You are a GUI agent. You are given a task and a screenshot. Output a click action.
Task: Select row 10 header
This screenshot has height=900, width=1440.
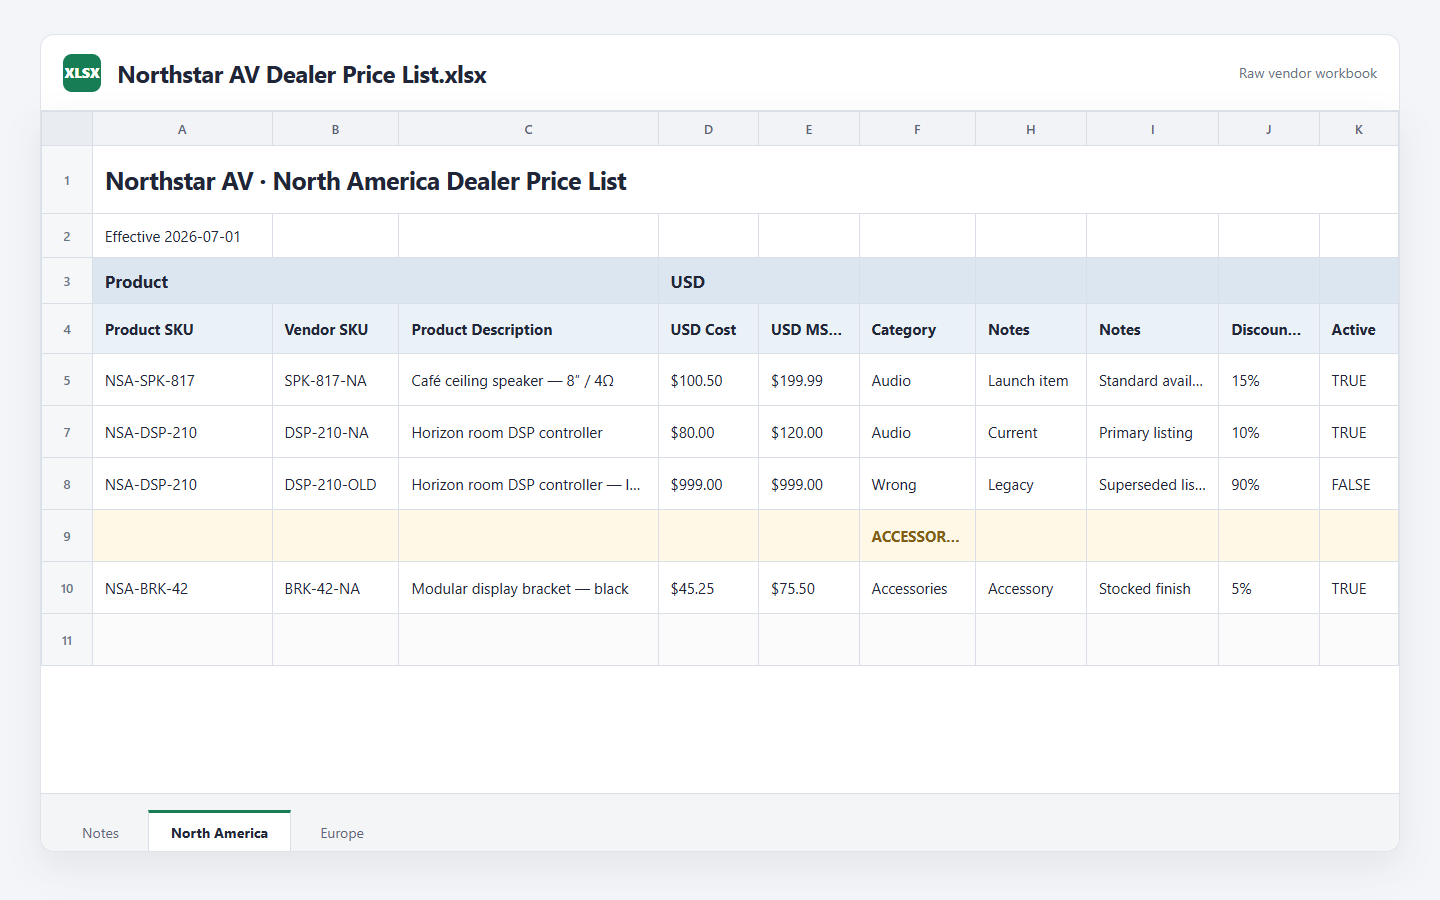[x=67, y=588]
